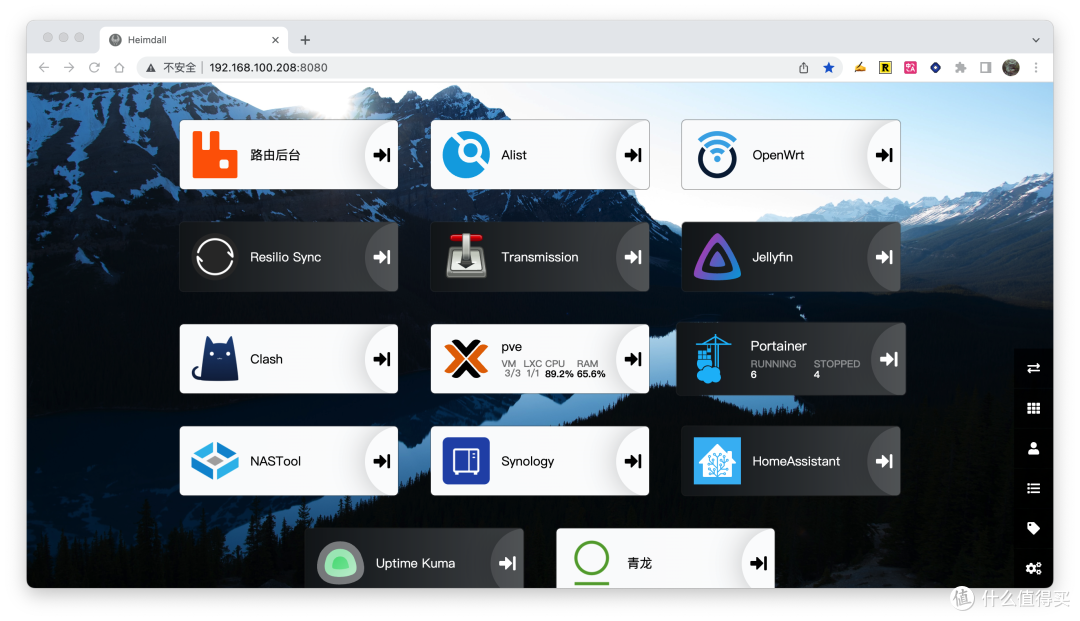The width and height of the screenshot is (1080, 621).
Task: Launch 青龙 using its arrow button
Action: pos(759,562)
